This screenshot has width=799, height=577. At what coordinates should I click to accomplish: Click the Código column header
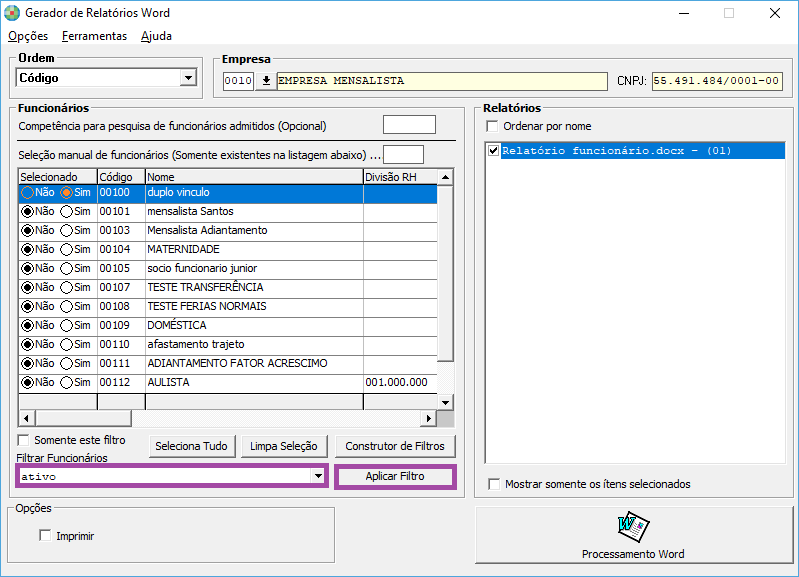[121, 177]
